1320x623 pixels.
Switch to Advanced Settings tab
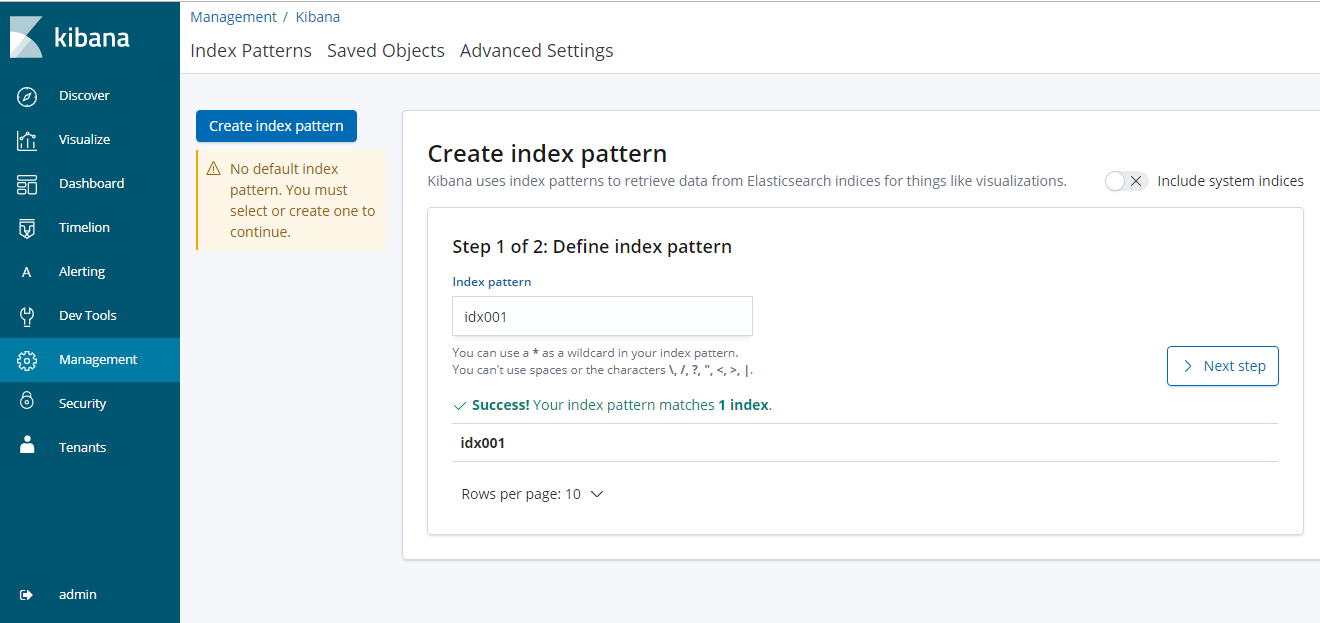(x=537, y=50)
